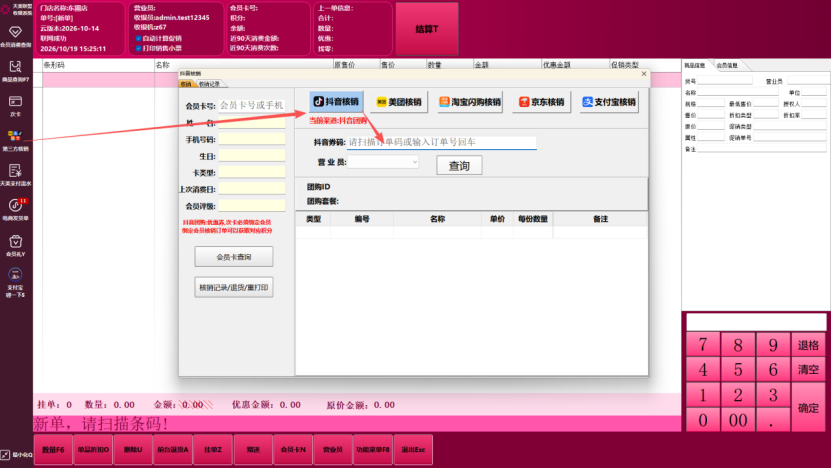This screenshot has width=831, height=468.
Task: Click the 名称 column header in dialog table
Action: click(x=437, y=219)
